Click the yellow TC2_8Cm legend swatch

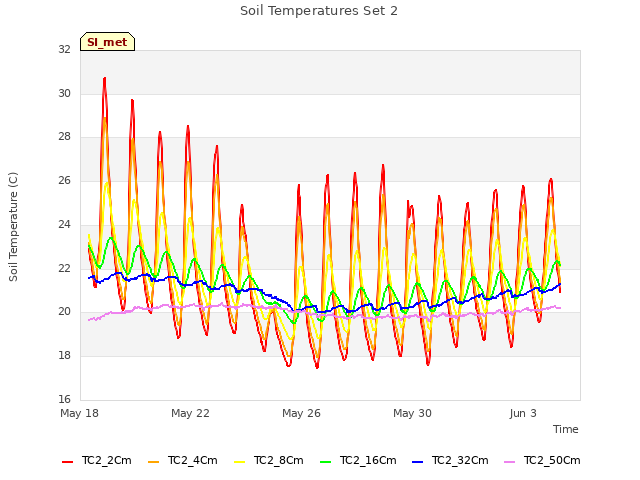coord(240,462)
